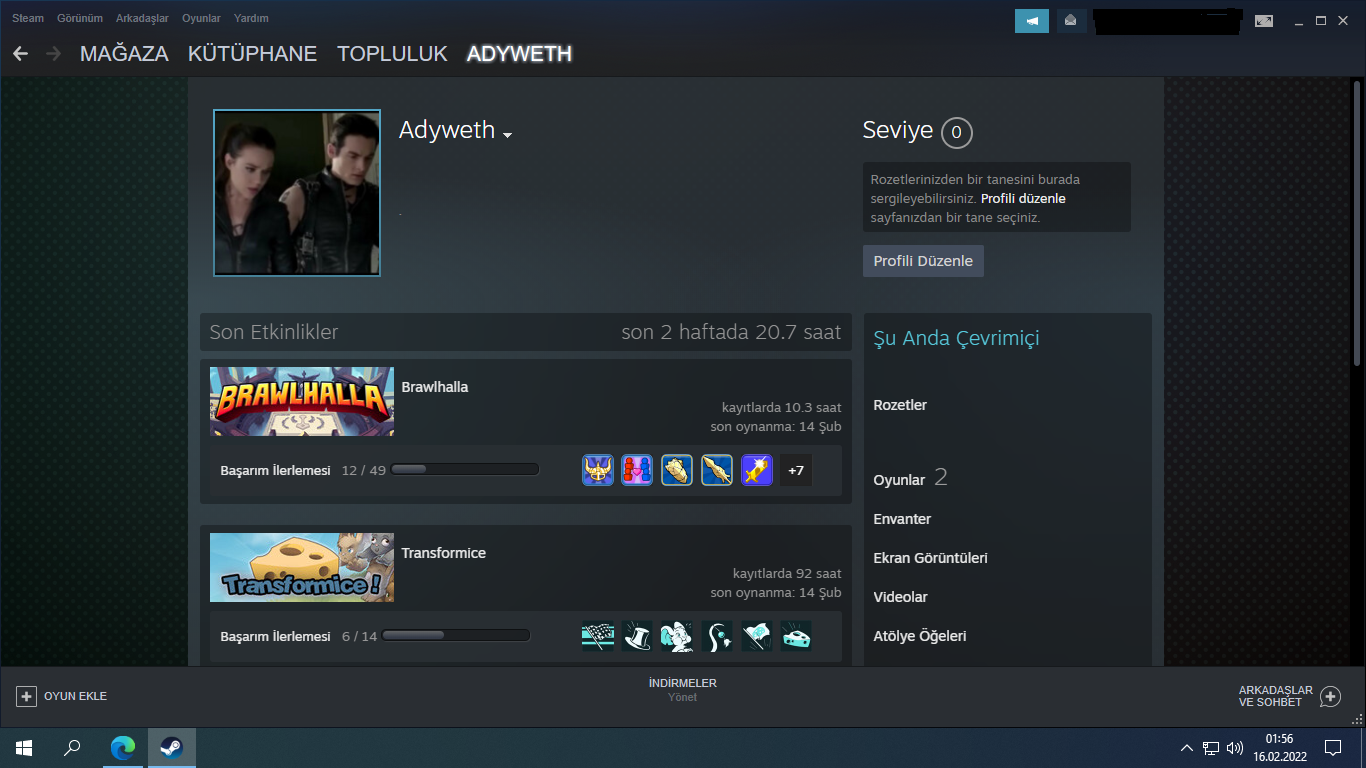Click the 'Şu Anda Çevrimiçi' status text

pyautogui.click(x=956, y=338)
